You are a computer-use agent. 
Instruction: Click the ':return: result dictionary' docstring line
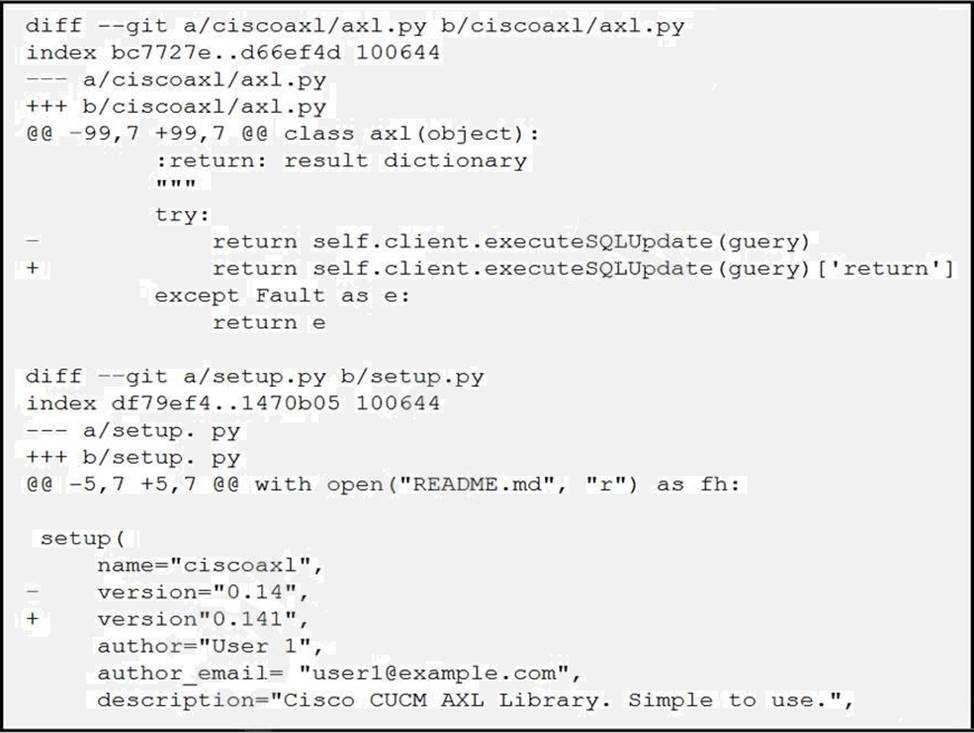(340, 160)
